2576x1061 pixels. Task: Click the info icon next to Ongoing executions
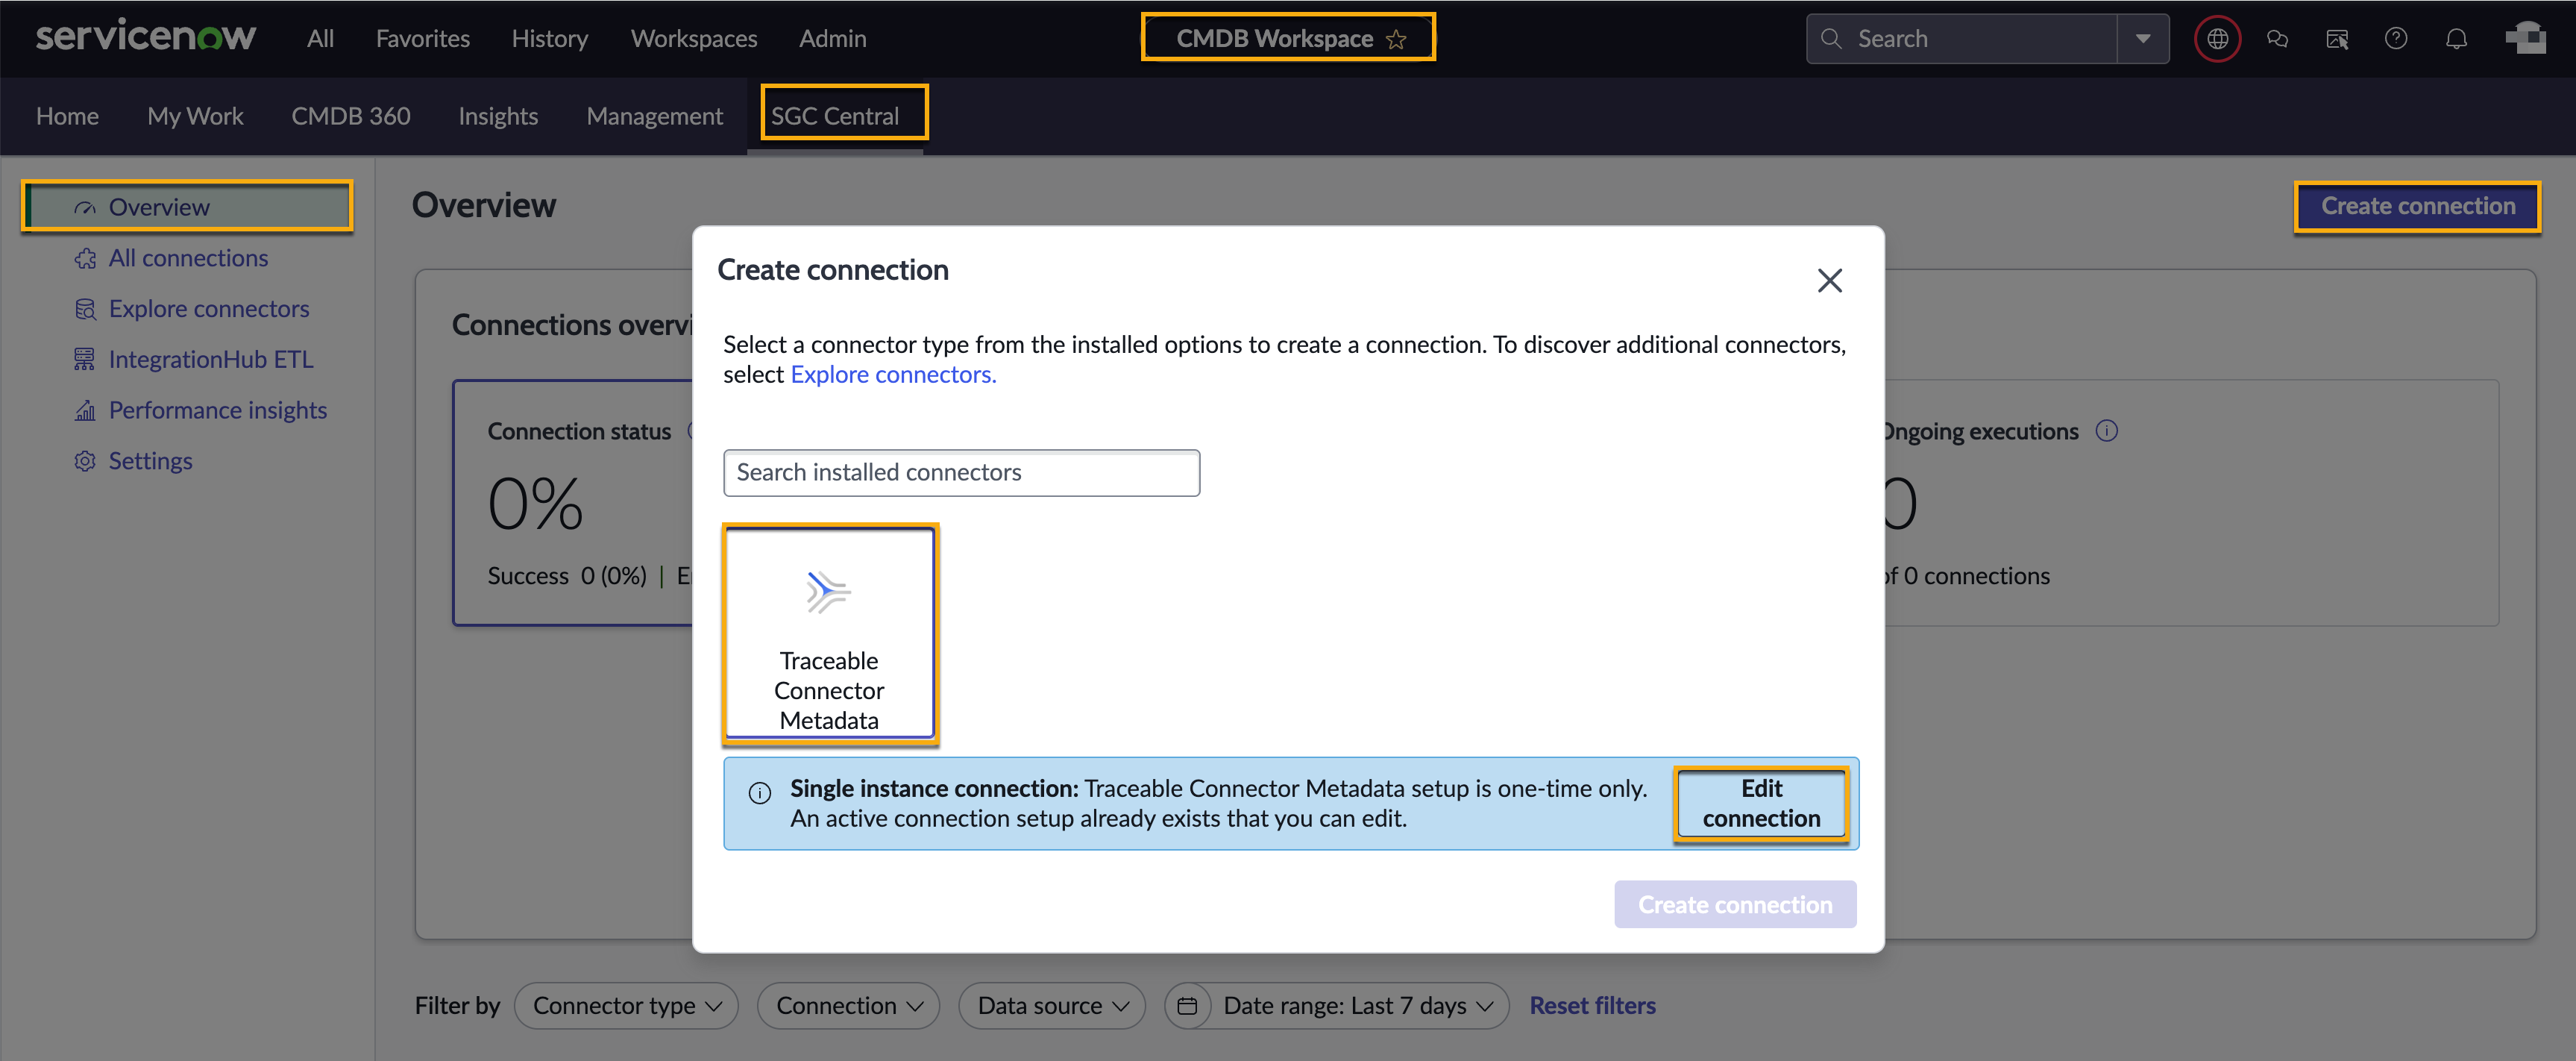2106,431
